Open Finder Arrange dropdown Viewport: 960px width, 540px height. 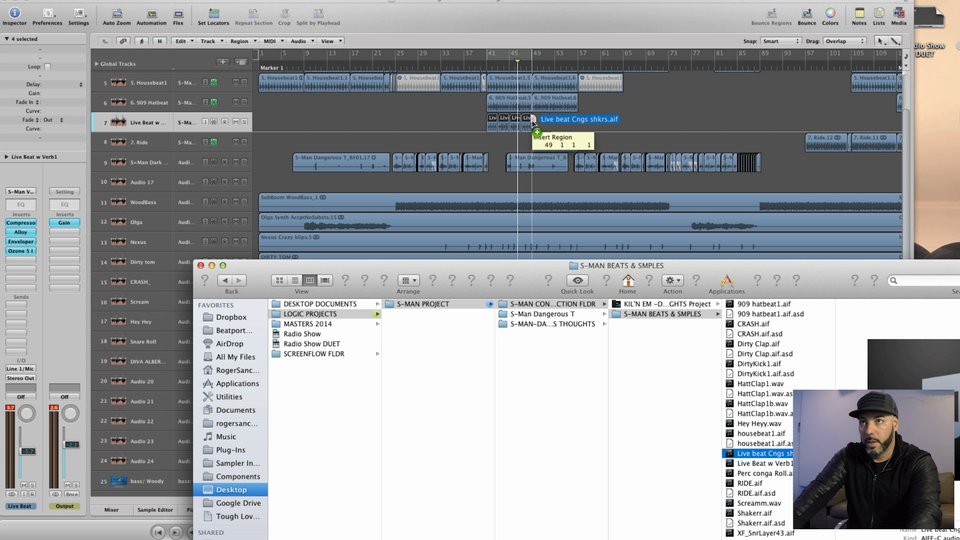click(x=408, y=280)
